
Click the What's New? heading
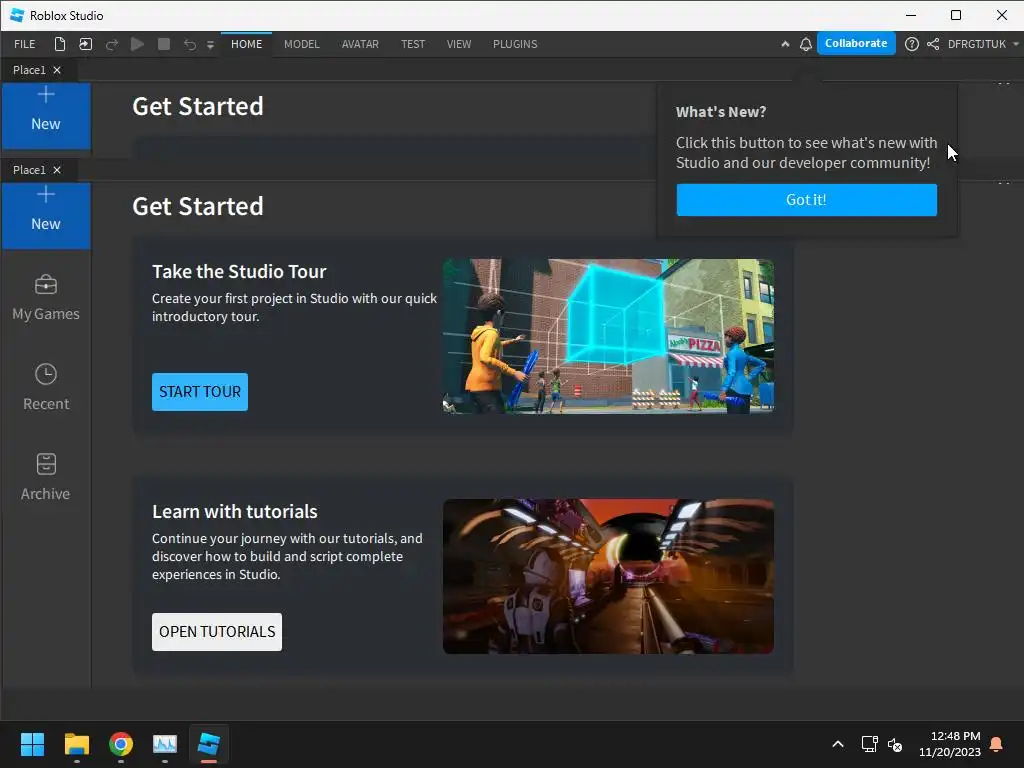coord(721,112)
